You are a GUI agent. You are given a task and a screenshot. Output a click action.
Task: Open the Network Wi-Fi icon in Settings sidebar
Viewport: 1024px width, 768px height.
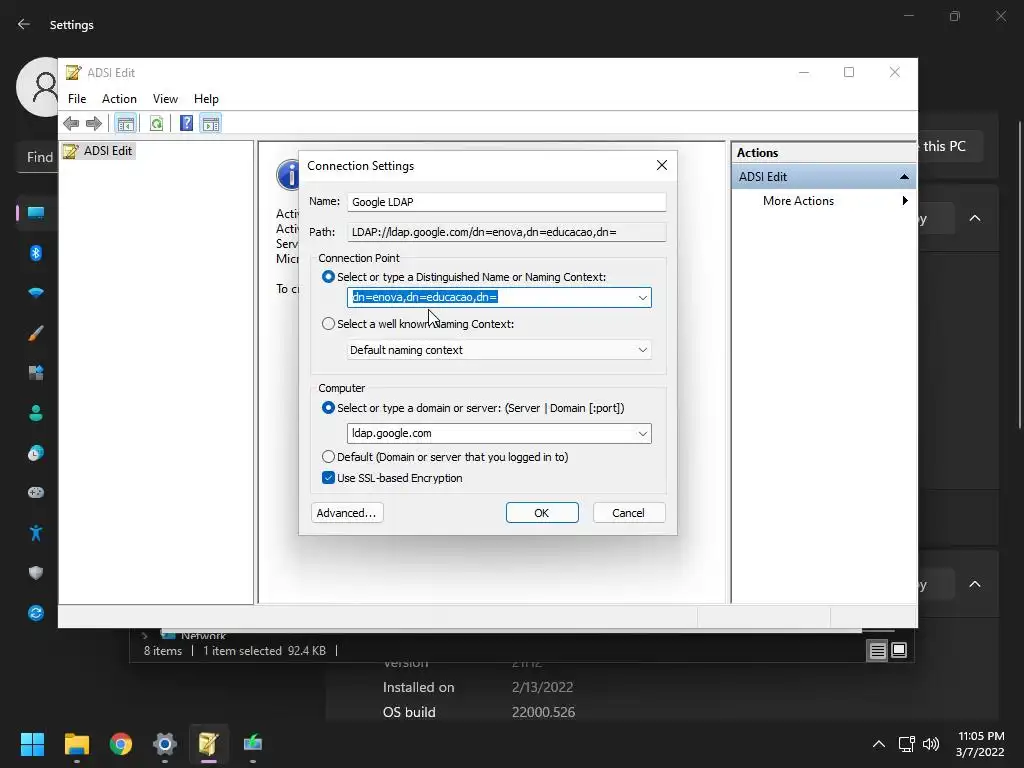point(36,293)
